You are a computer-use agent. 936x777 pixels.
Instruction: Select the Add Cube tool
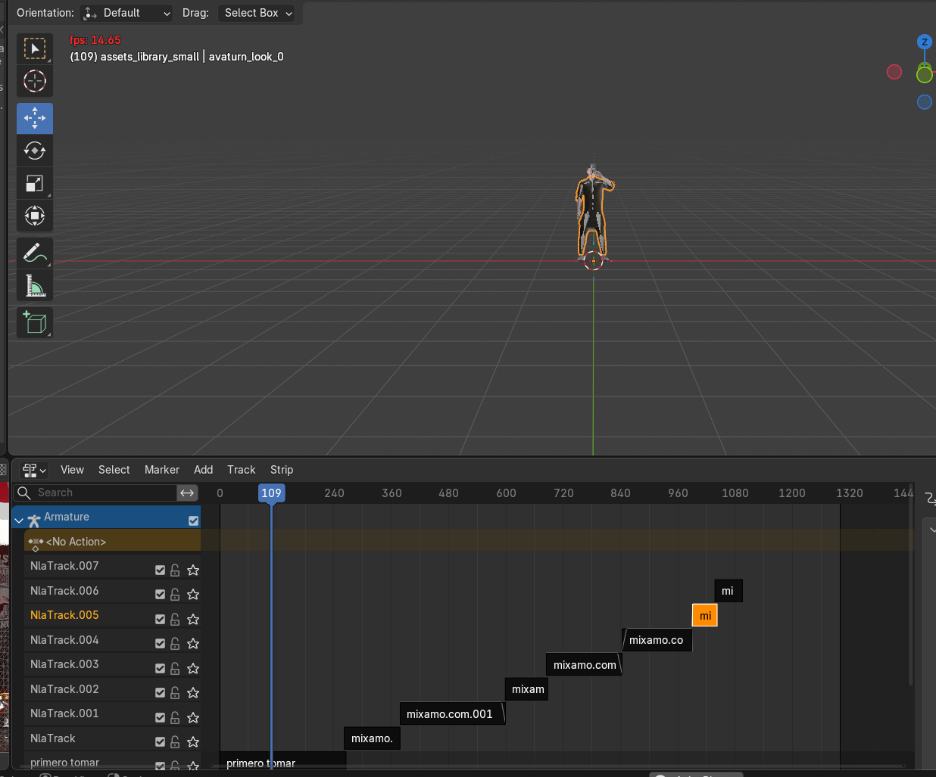(35, 323)
